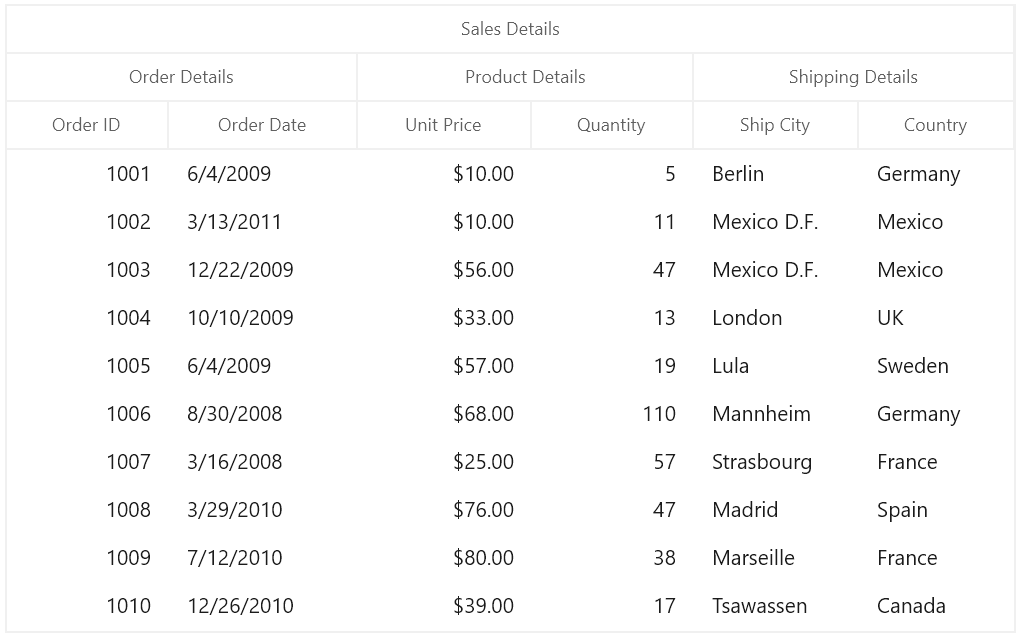This screenshot has height=637, width=1020.
Task: Select the Shipping Details header group
Action: [853, 77]
